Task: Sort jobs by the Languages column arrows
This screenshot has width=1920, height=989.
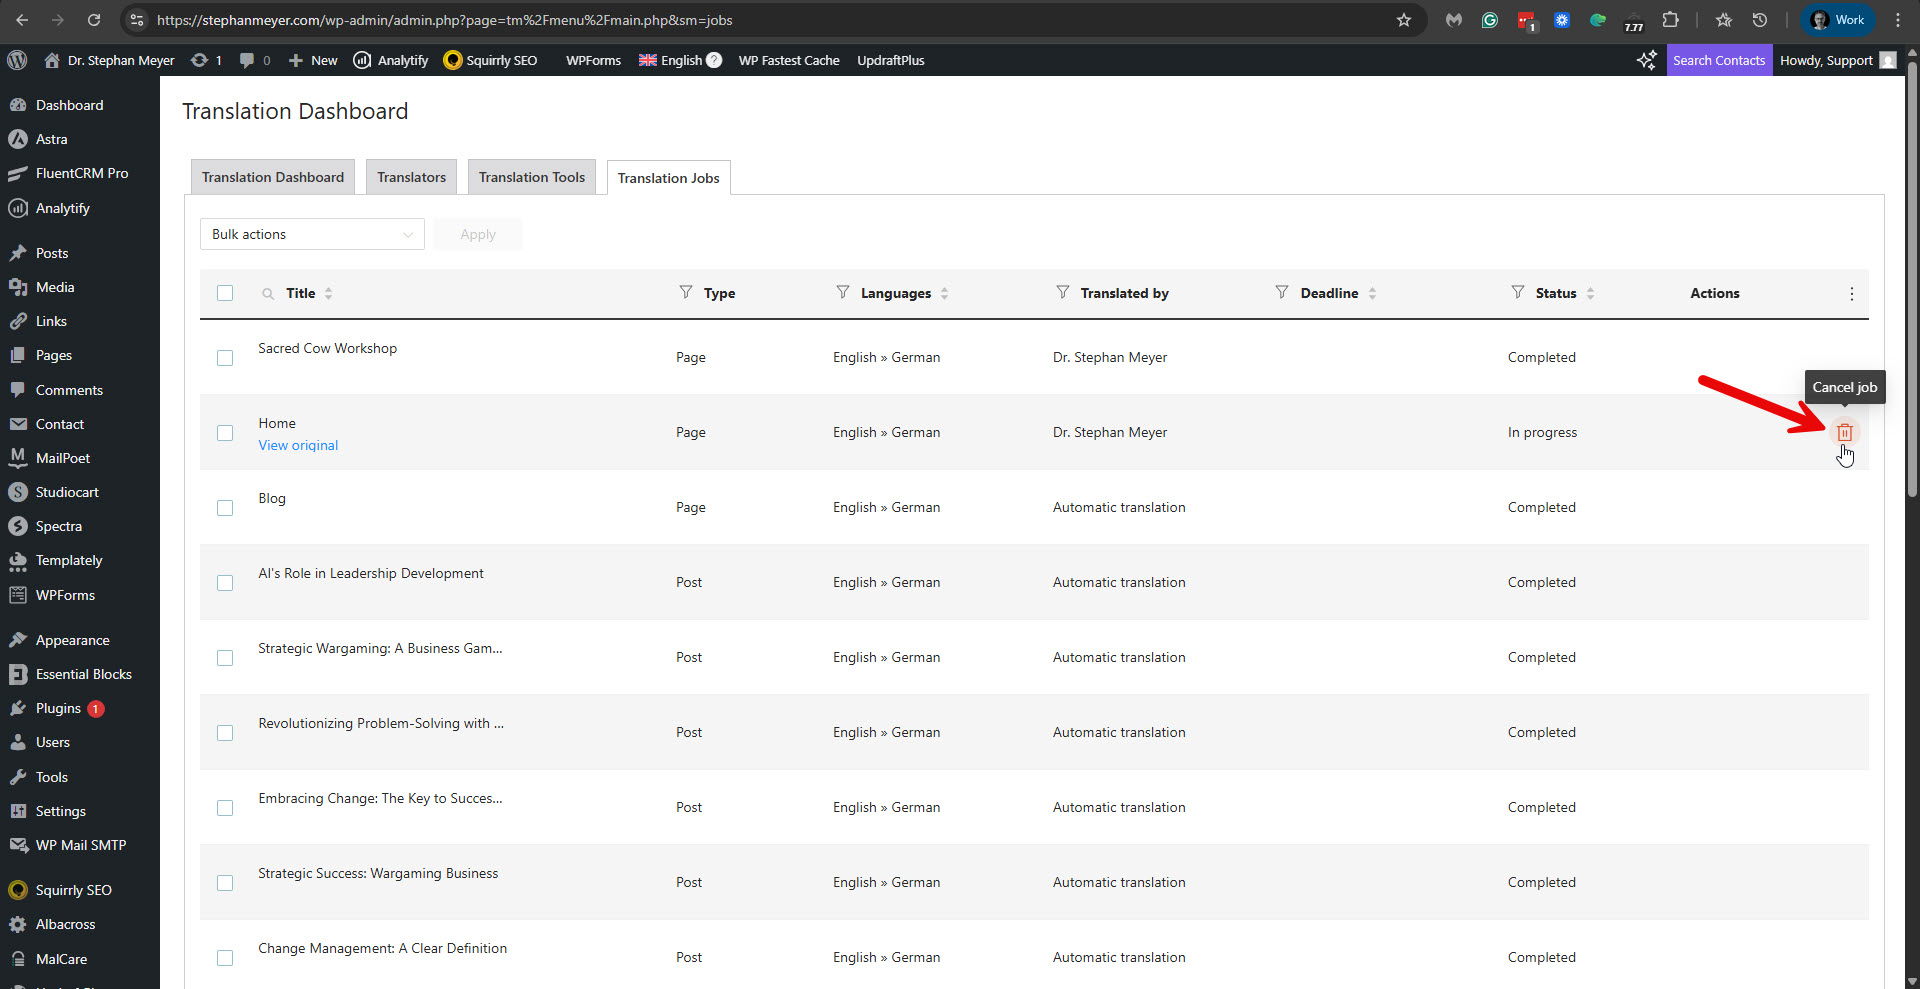Action: coord(944,293)
